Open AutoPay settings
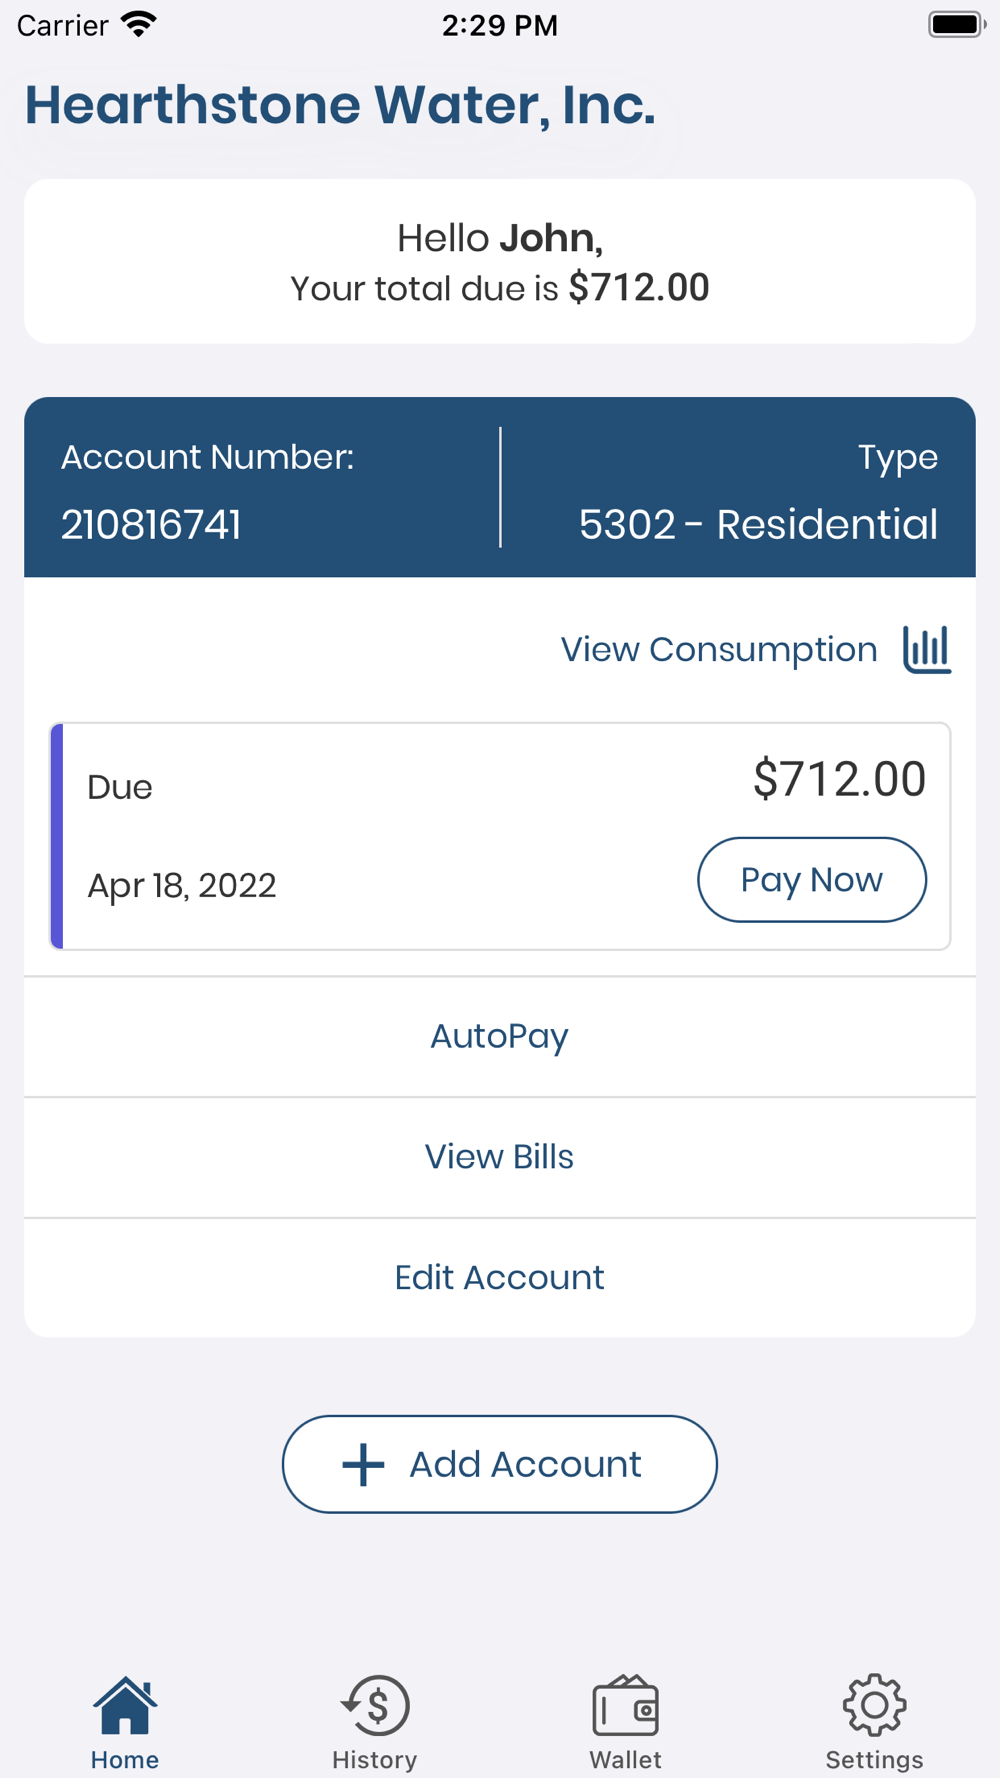The width and height of the screenshot is (1000, 1778). point(500,1037)
